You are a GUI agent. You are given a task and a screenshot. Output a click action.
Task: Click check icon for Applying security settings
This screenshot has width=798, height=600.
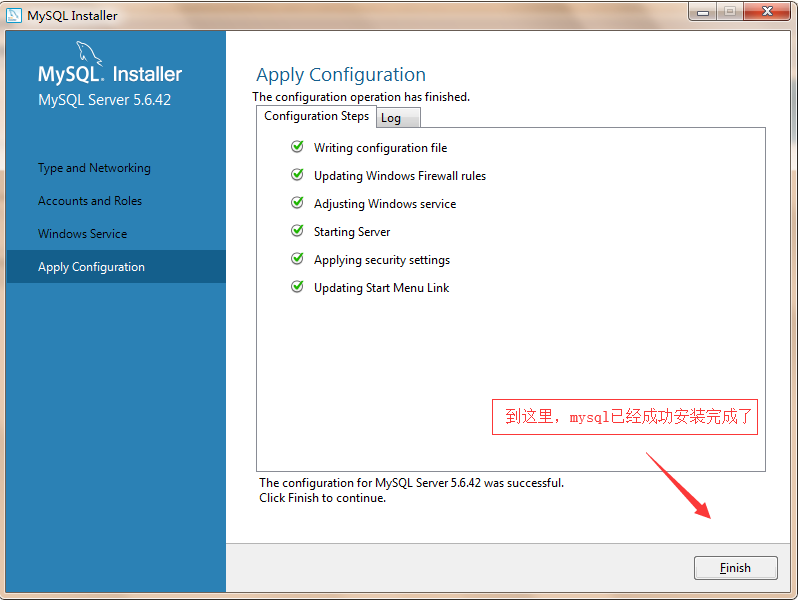point(297,259)
